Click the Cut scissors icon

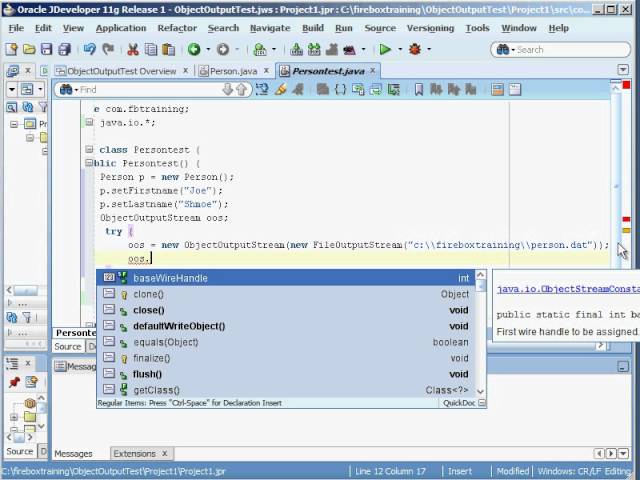(133, 49)
